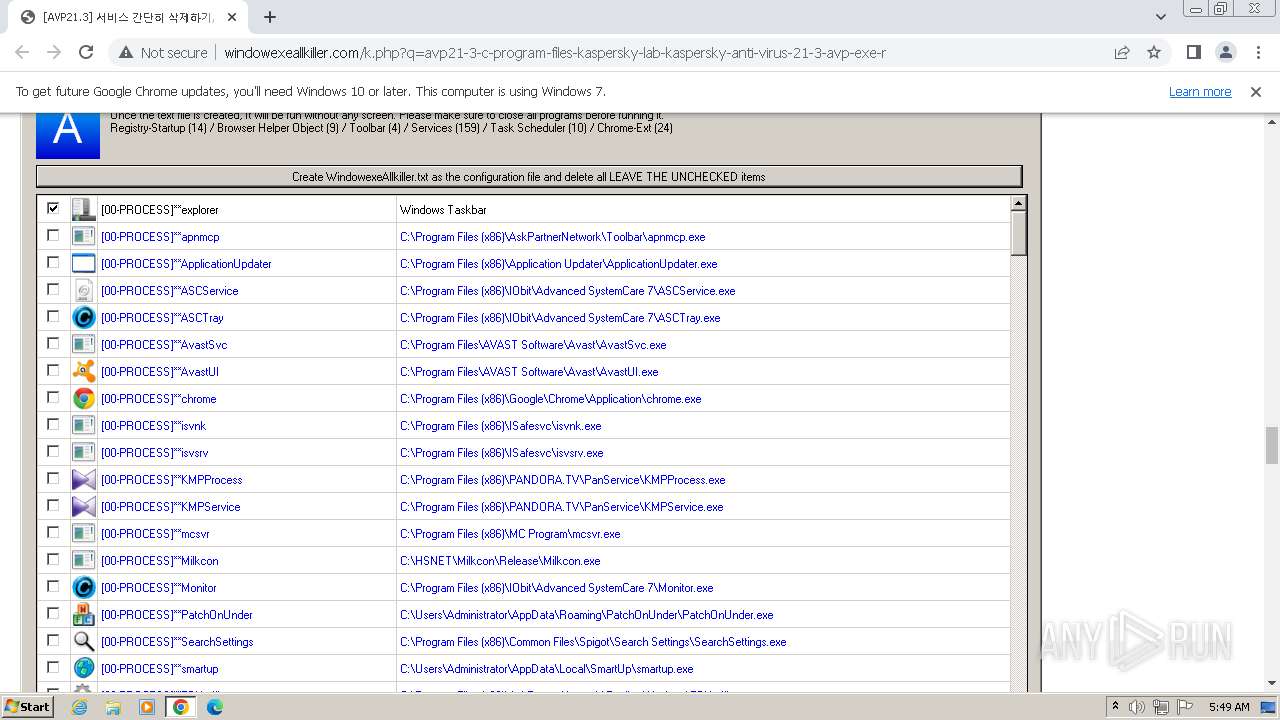Click the KMPProcess purple icon

[x=84, y=480]
